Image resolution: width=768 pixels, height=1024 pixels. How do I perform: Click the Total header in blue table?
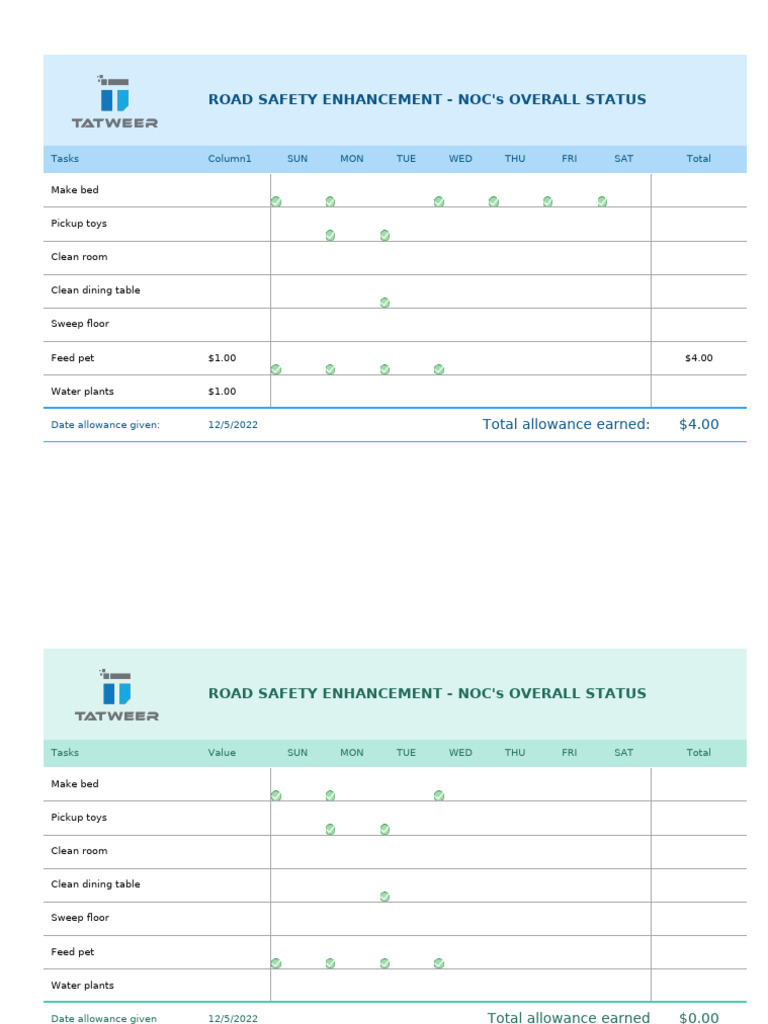pos(698,159)
